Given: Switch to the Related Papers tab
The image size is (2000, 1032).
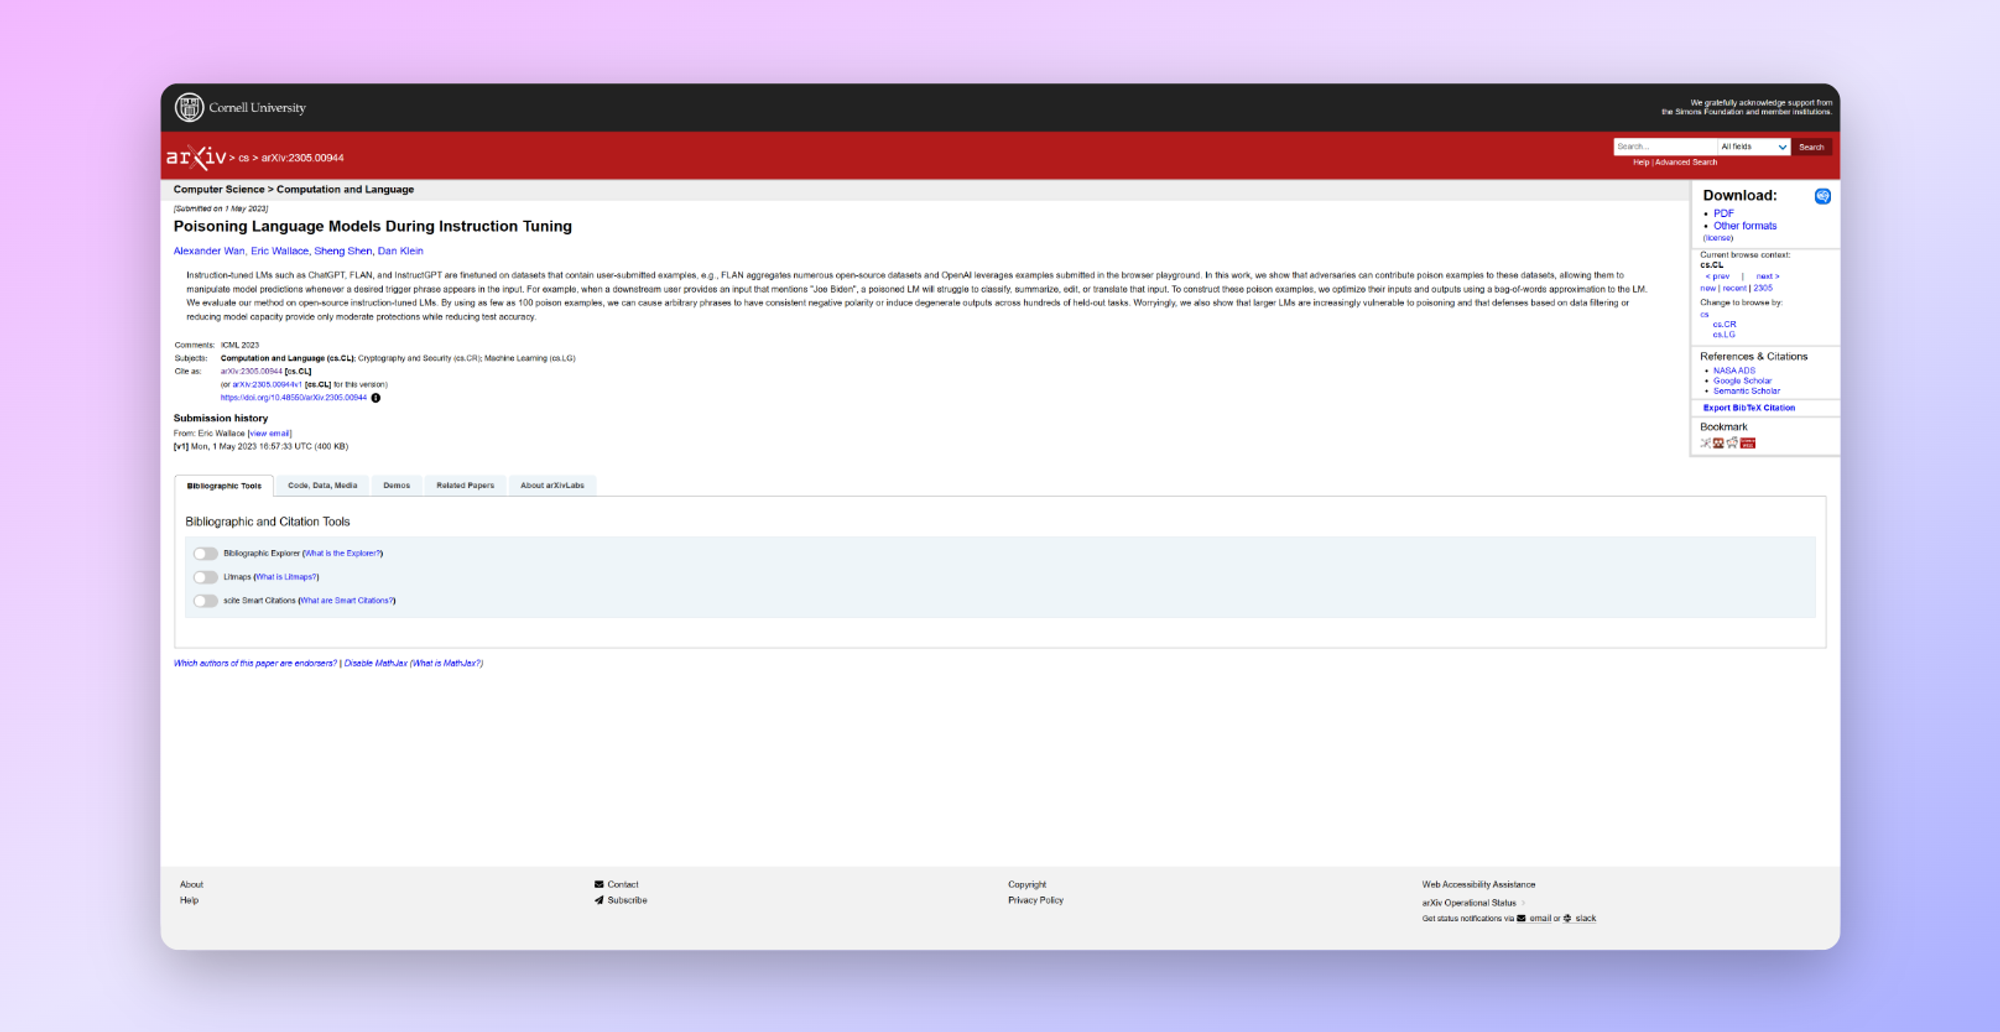Looking at the screenshot, I should 465,485.
